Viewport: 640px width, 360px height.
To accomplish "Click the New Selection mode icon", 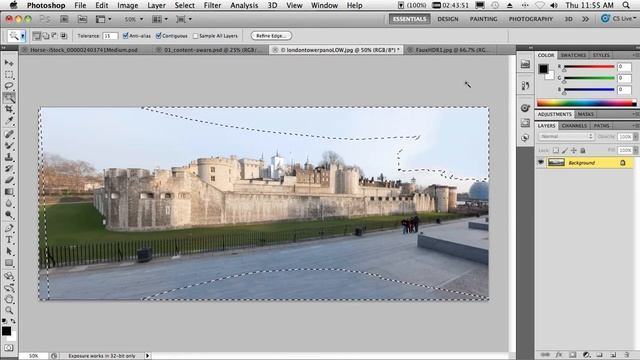I will [x=36, y=36].
